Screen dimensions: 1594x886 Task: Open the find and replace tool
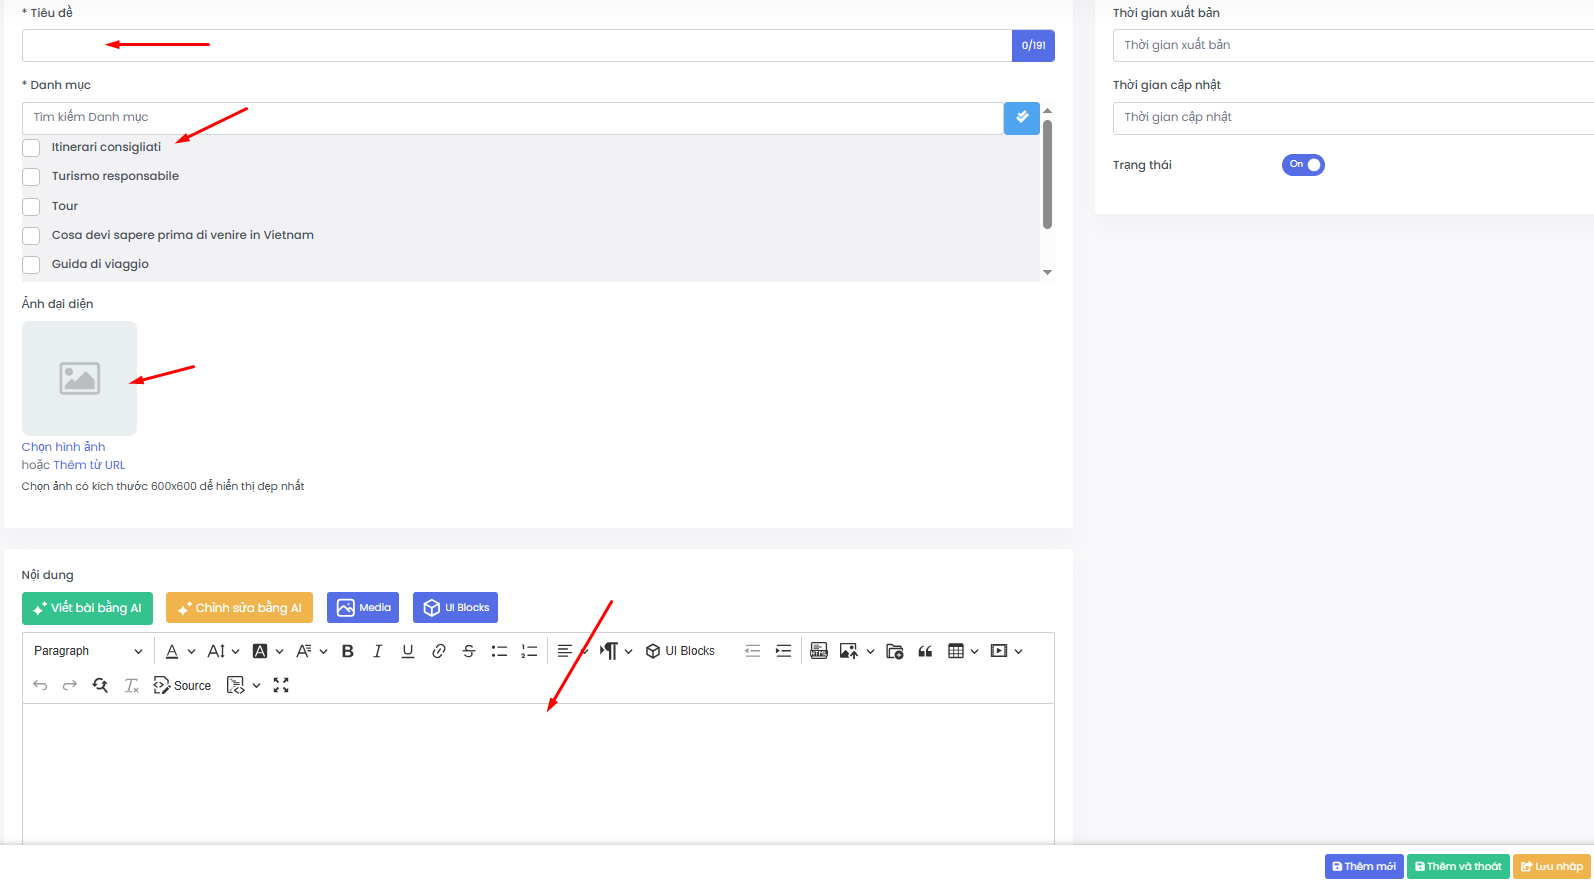100,685
